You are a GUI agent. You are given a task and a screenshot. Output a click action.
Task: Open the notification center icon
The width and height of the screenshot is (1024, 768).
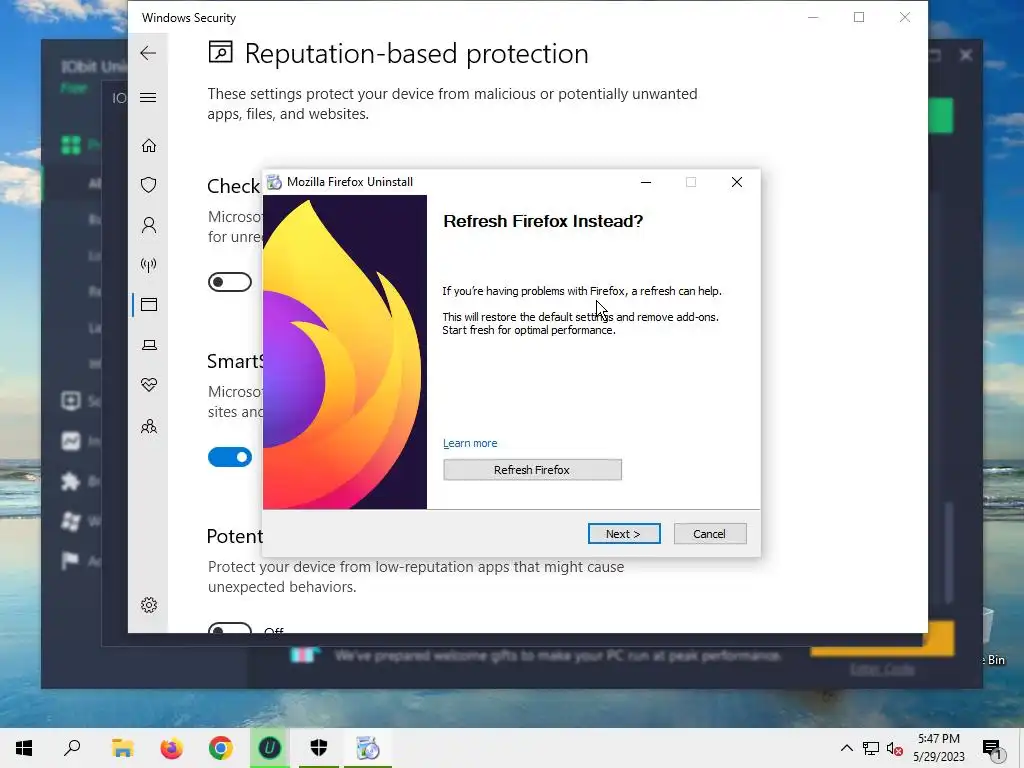click(x=992, y=750)
